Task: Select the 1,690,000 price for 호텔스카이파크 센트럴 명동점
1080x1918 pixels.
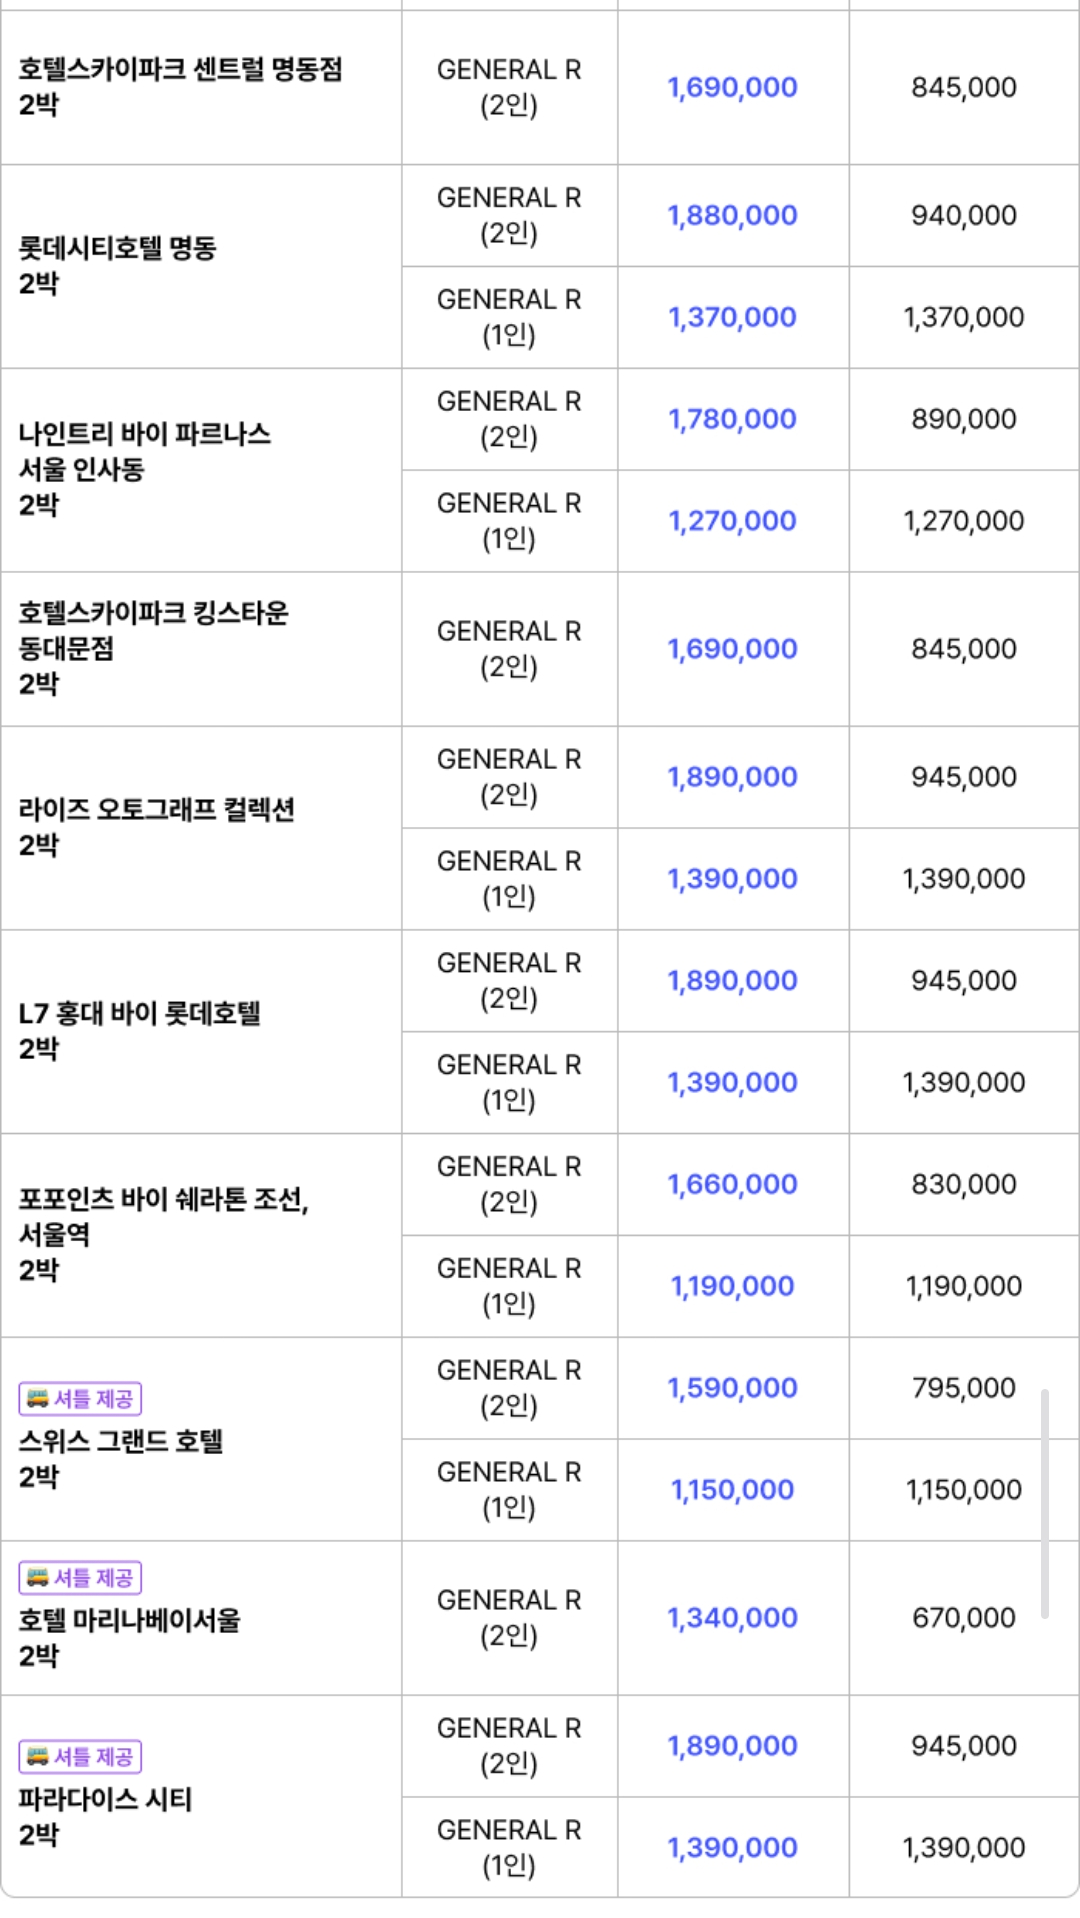Action: (x=732, y=88)
